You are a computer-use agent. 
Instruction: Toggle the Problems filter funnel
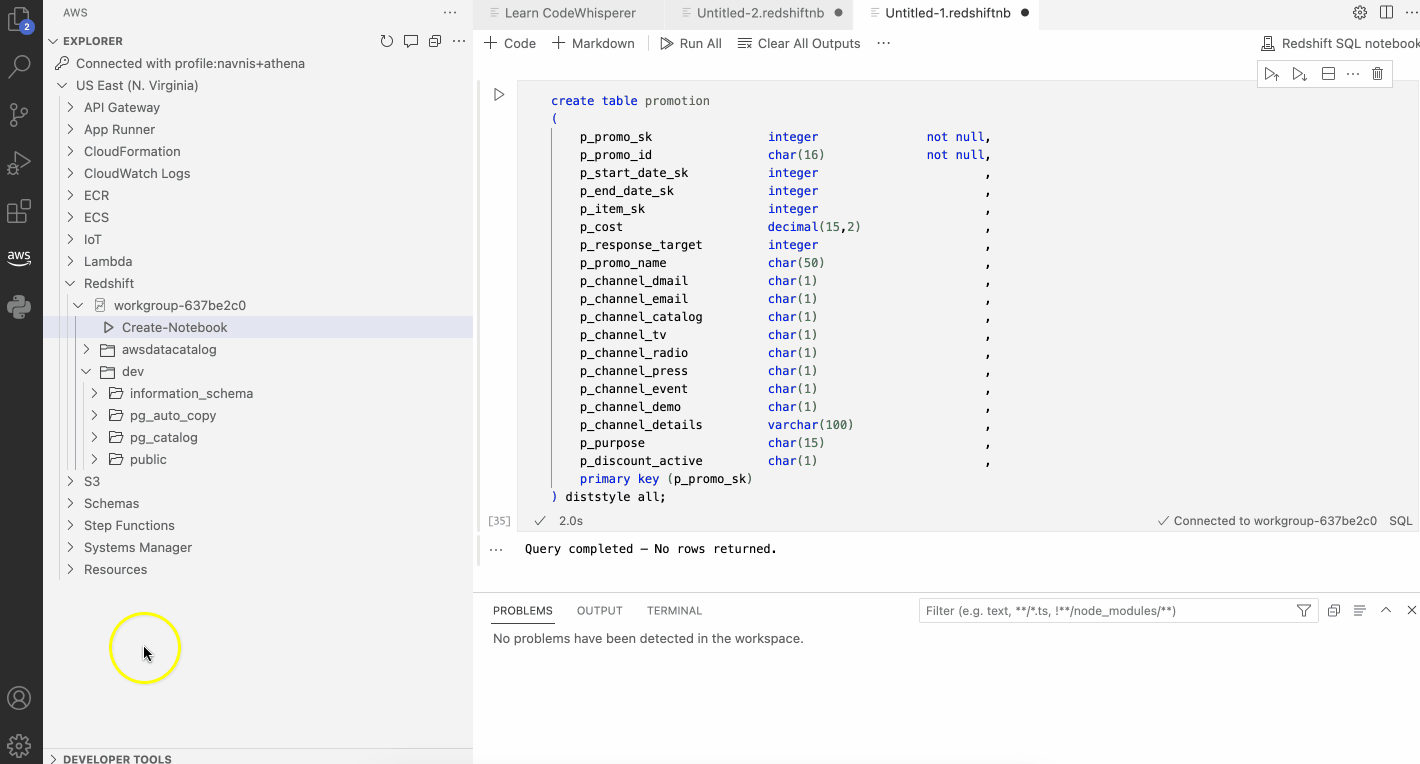coord(1304,611)
